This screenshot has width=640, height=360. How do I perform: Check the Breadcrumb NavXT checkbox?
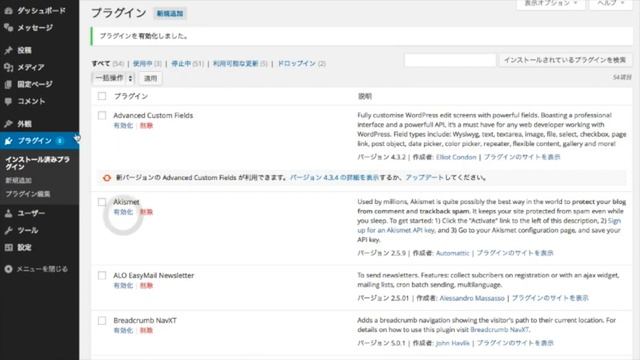pos(102,320)
